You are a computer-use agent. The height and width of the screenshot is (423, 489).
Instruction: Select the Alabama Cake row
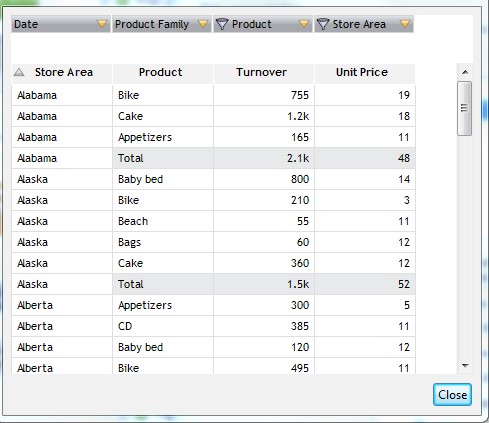pyautogui.click(x=213, y=116)
